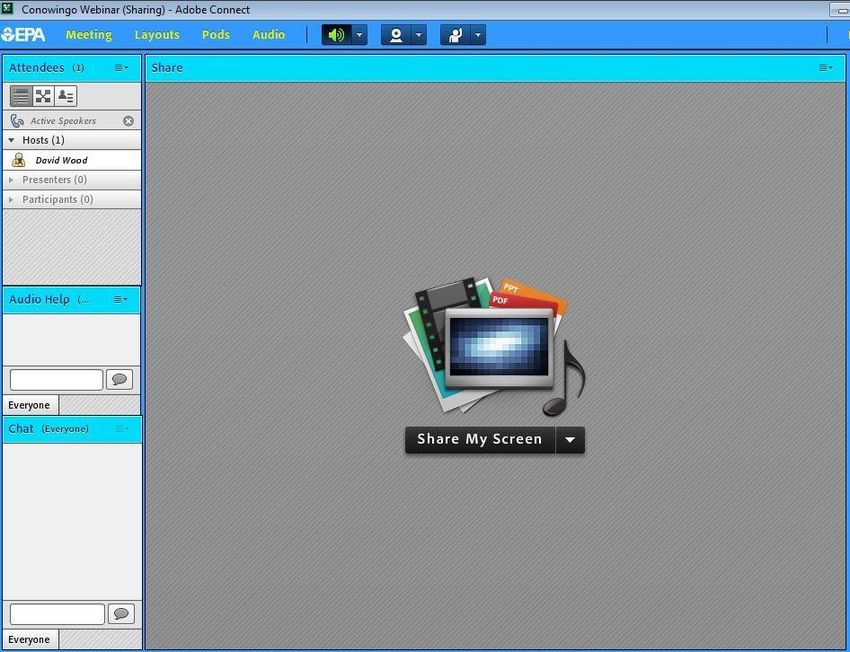Open Share pod options menu
This screenshot has width=850, height=652.
tap(826, 68)
